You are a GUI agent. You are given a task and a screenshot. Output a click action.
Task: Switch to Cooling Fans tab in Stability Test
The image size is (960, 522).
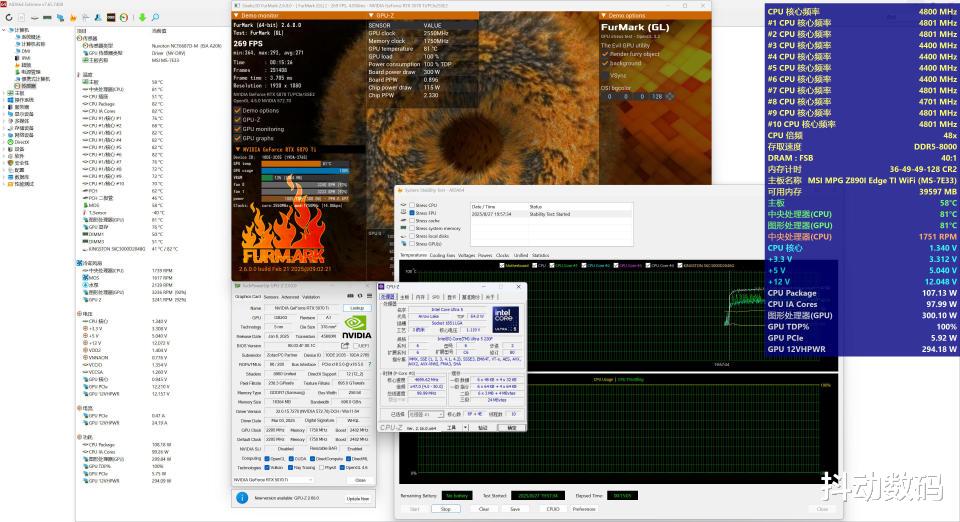point(442,255)
